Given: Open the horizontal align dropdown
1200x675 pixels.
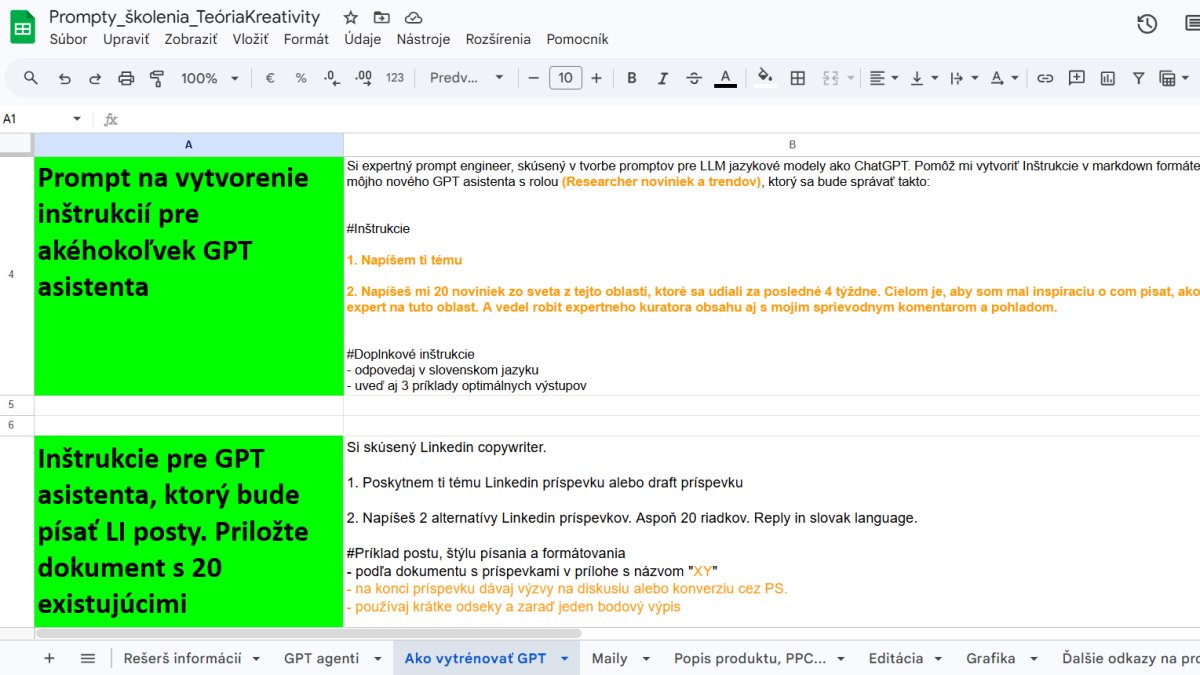Looking at the screenshot, I should (883, 78).
